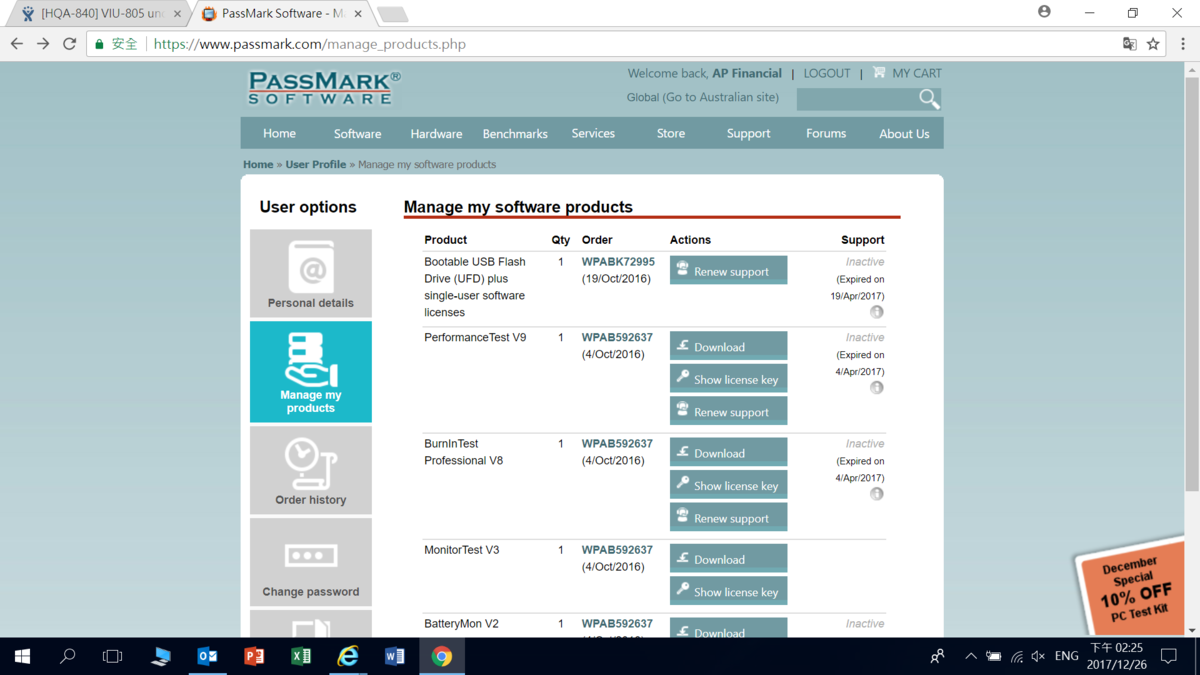Click the Home breadcrumb link
This screenshot has width=1200, height=675.
pos(258,164)
